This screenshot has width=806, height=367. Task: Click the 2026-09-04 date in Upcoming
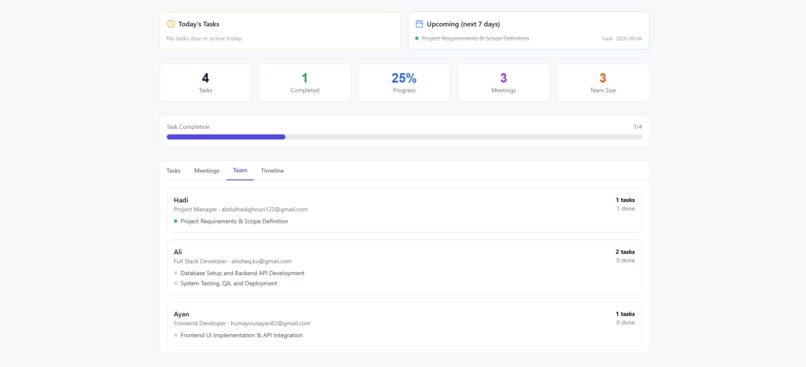629,39
